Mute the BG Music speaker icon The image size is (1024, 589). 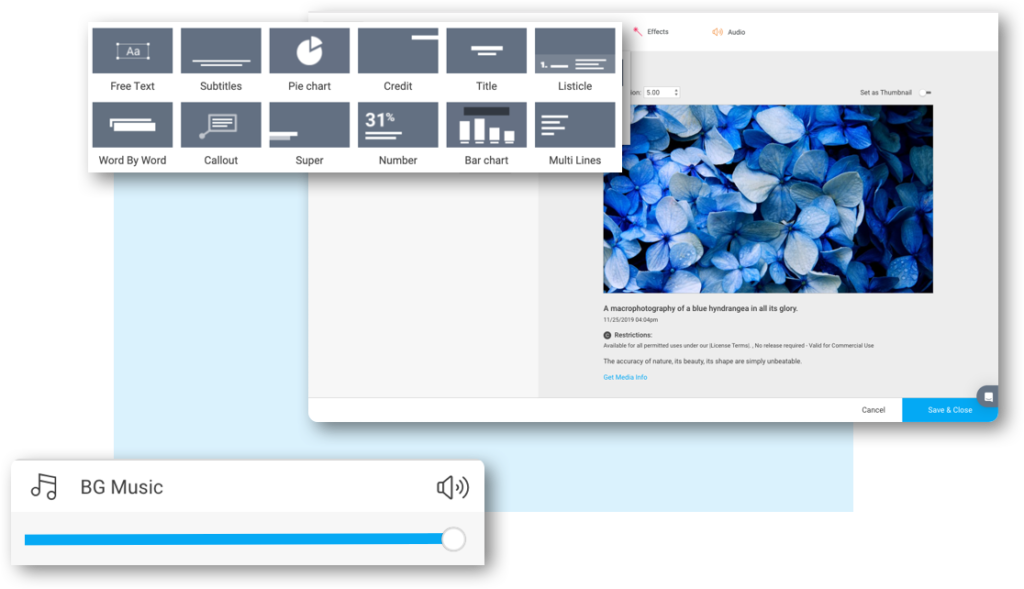click(453, 487)
